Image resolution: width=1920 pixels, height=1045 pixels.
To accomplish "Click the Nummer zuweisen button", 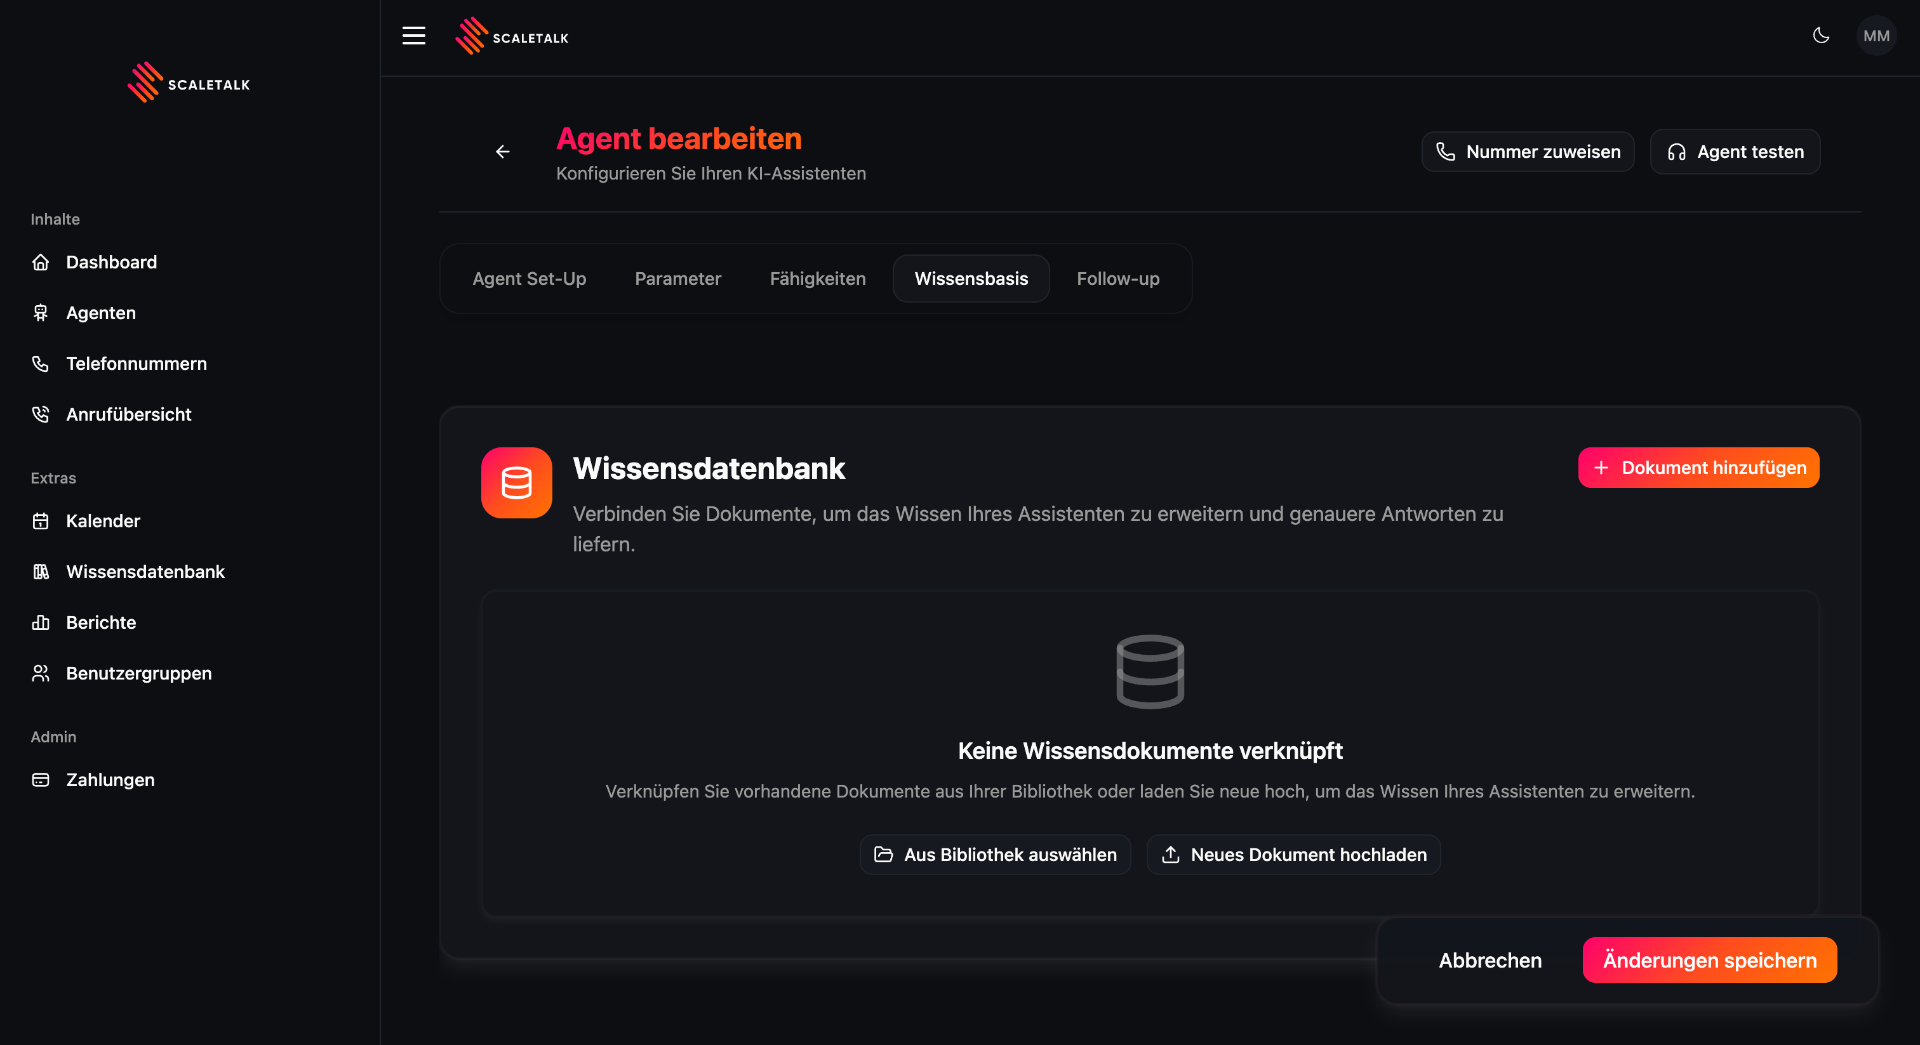I will tap(1528, 152).
